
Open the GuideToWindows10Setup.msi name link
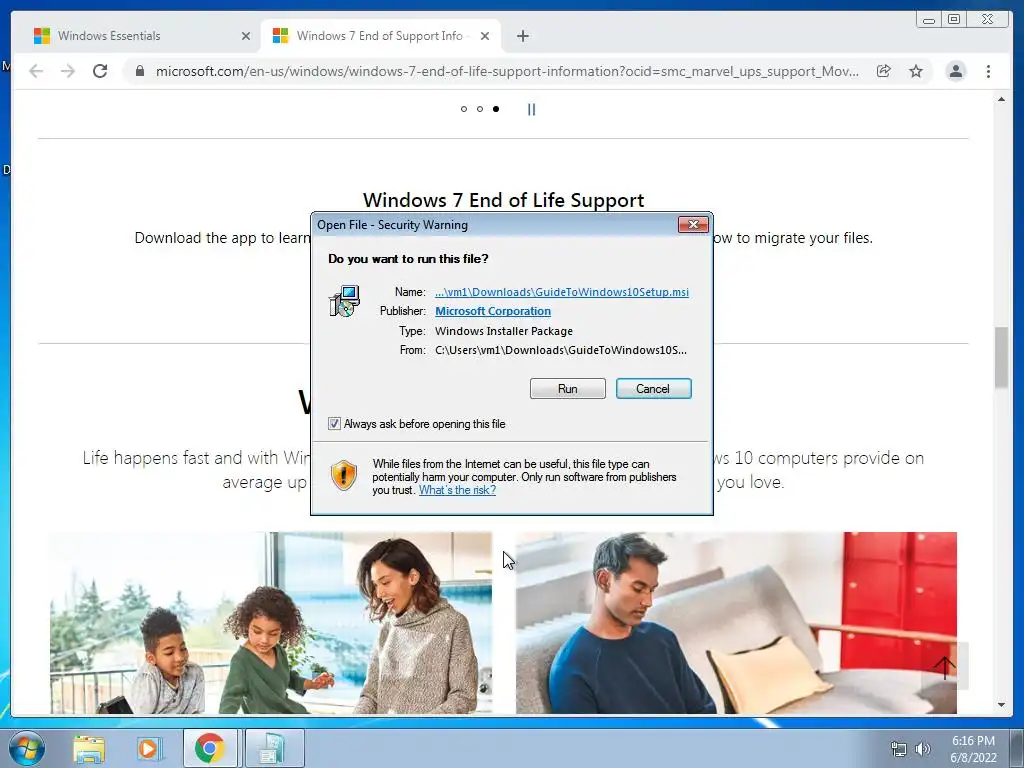(562, 292)
